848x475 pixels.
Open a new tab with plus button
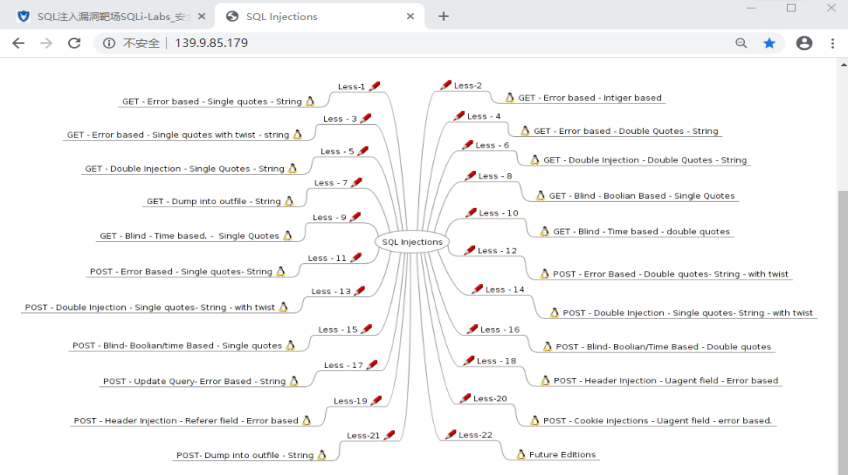click(444, 16)
